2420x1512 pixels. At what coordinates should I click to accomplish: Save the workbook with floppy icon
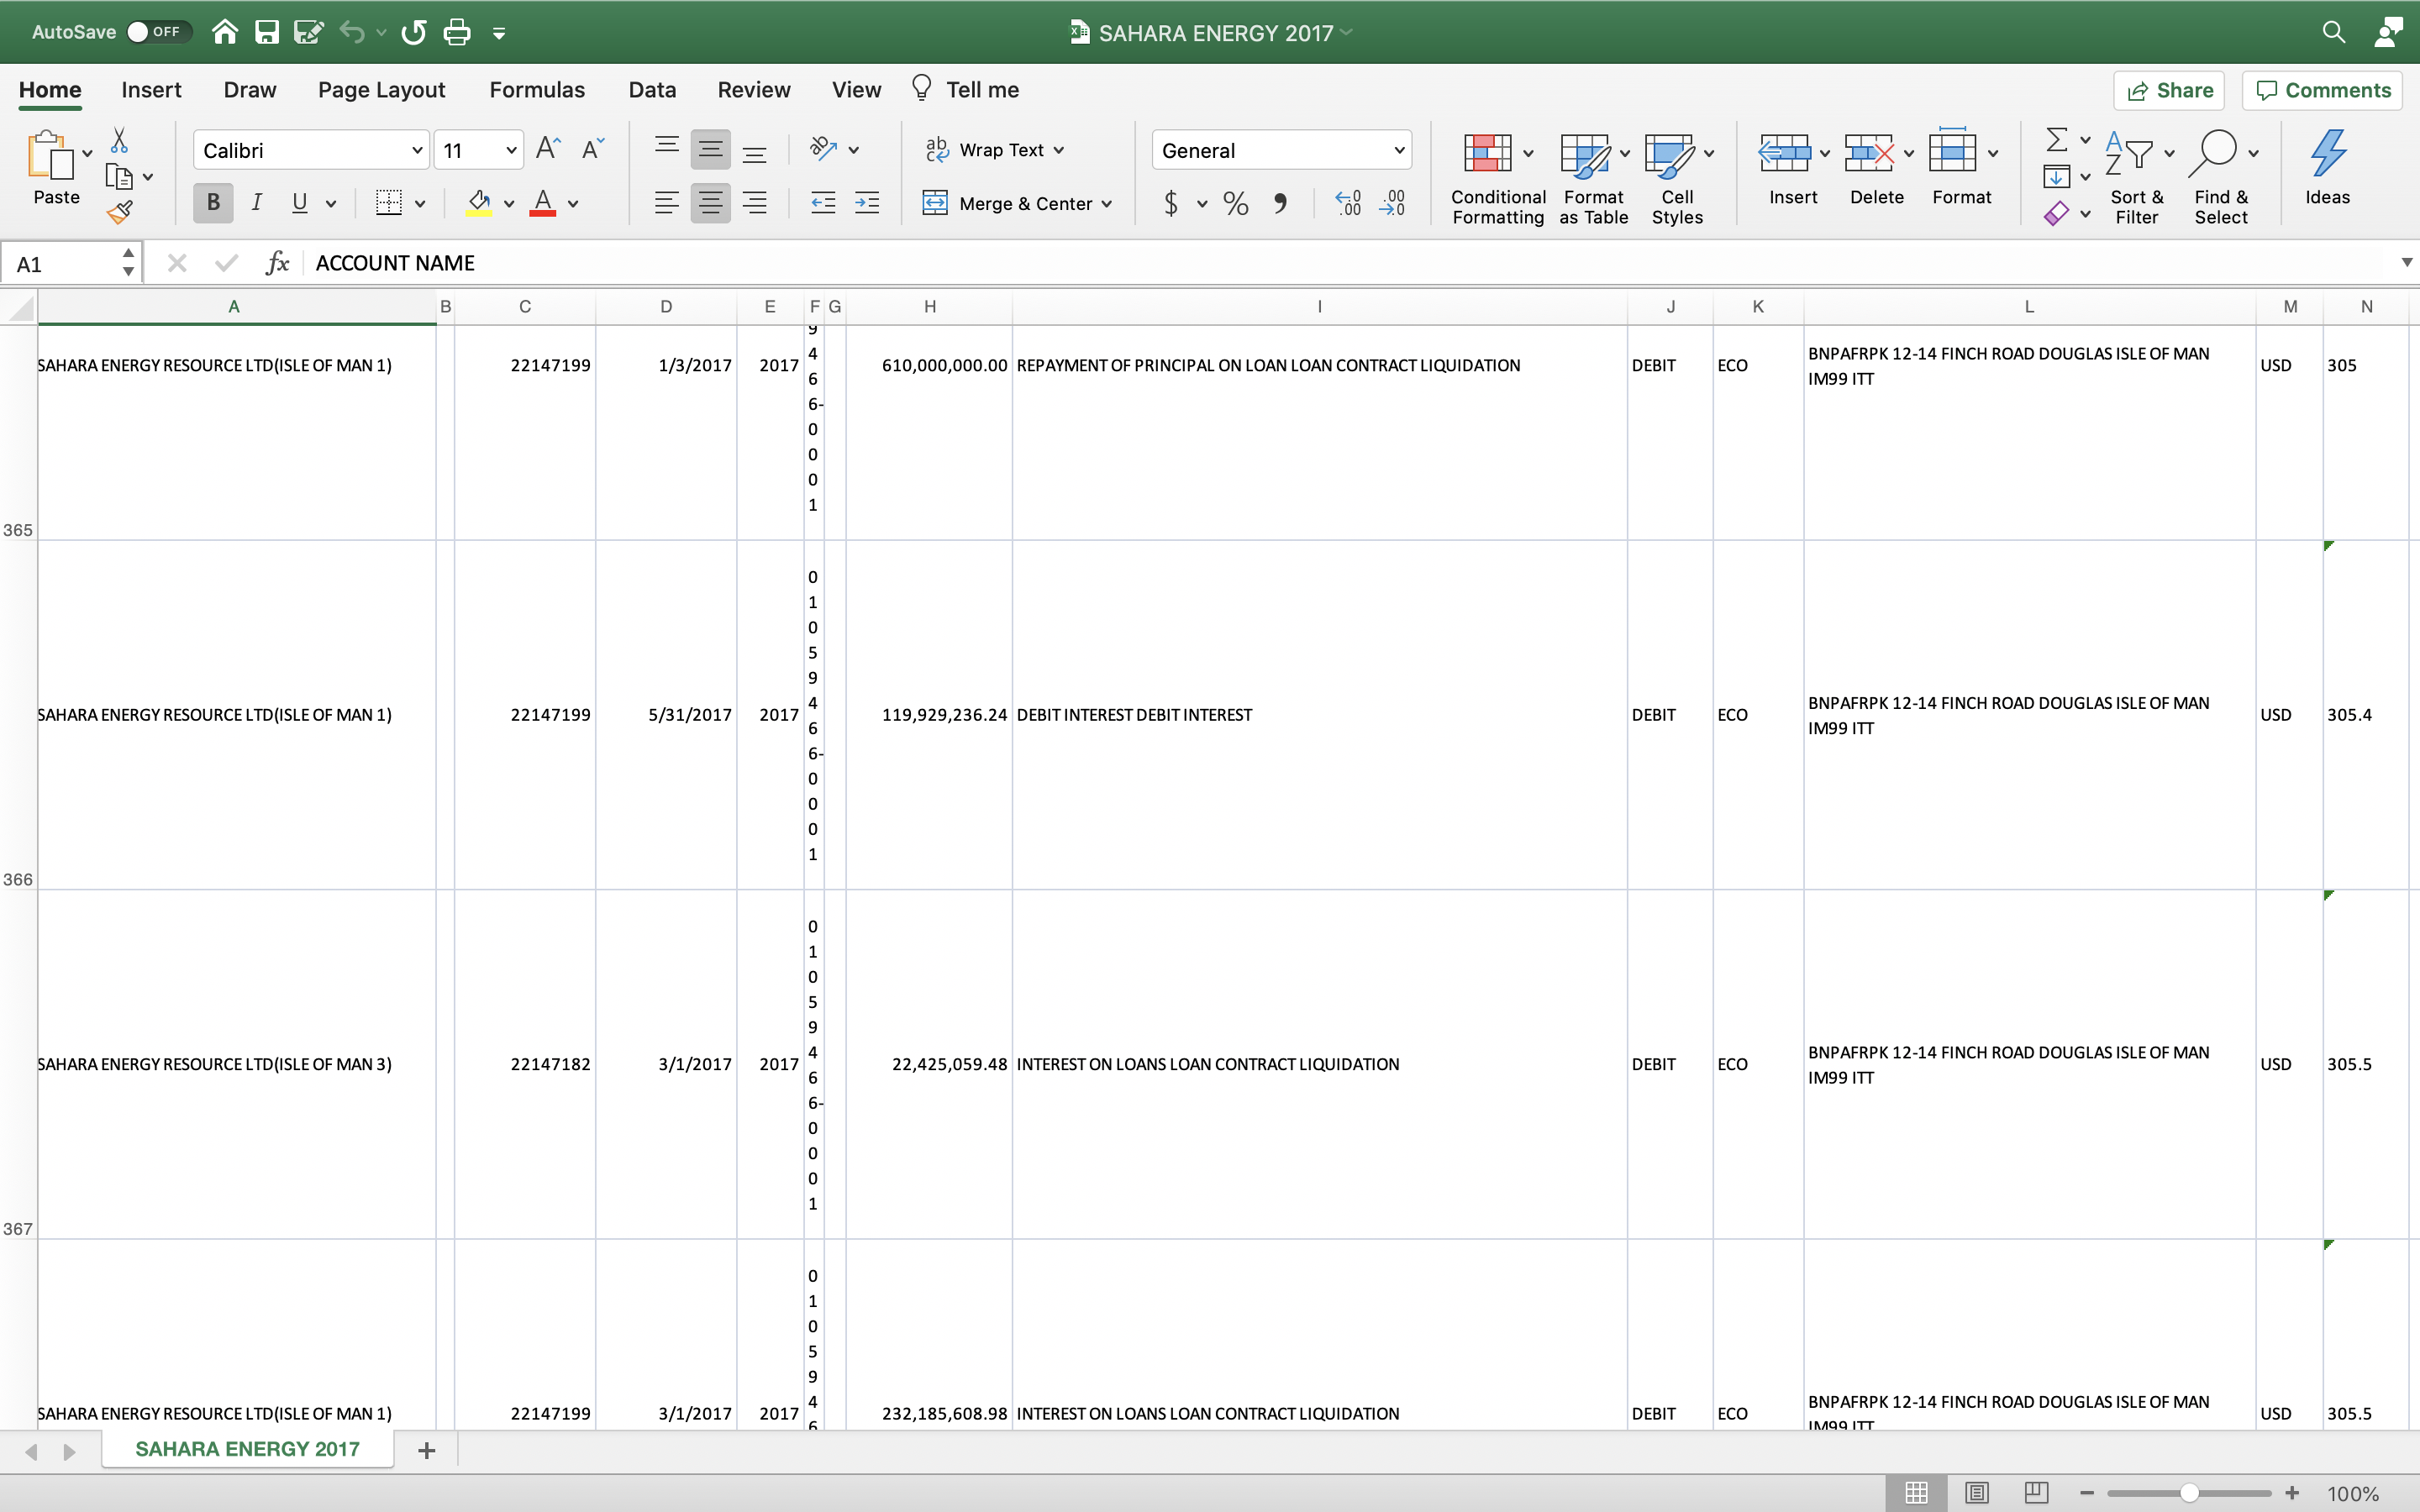[267, 32]
